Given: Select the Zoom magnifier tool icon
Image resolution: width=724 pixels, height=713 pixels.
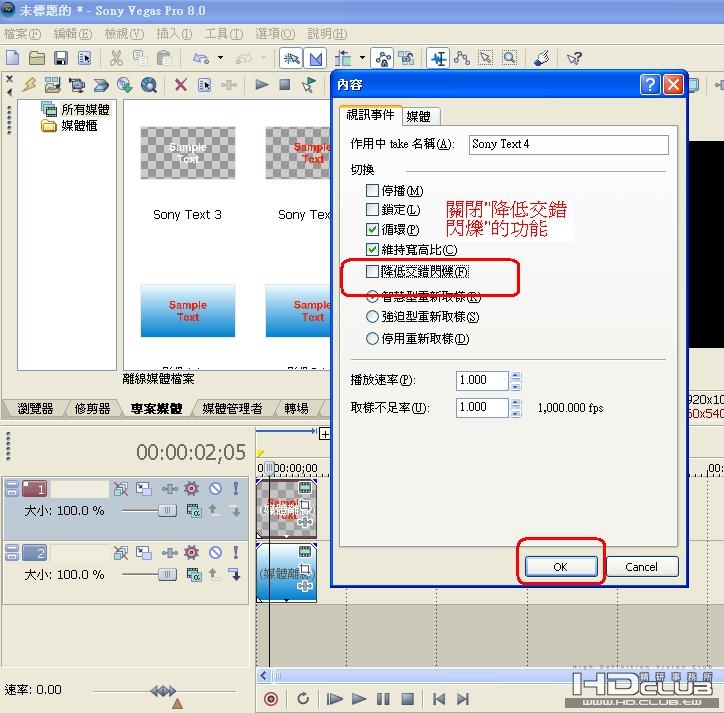Looking at the screenshot, I should [x=509, y=58].
